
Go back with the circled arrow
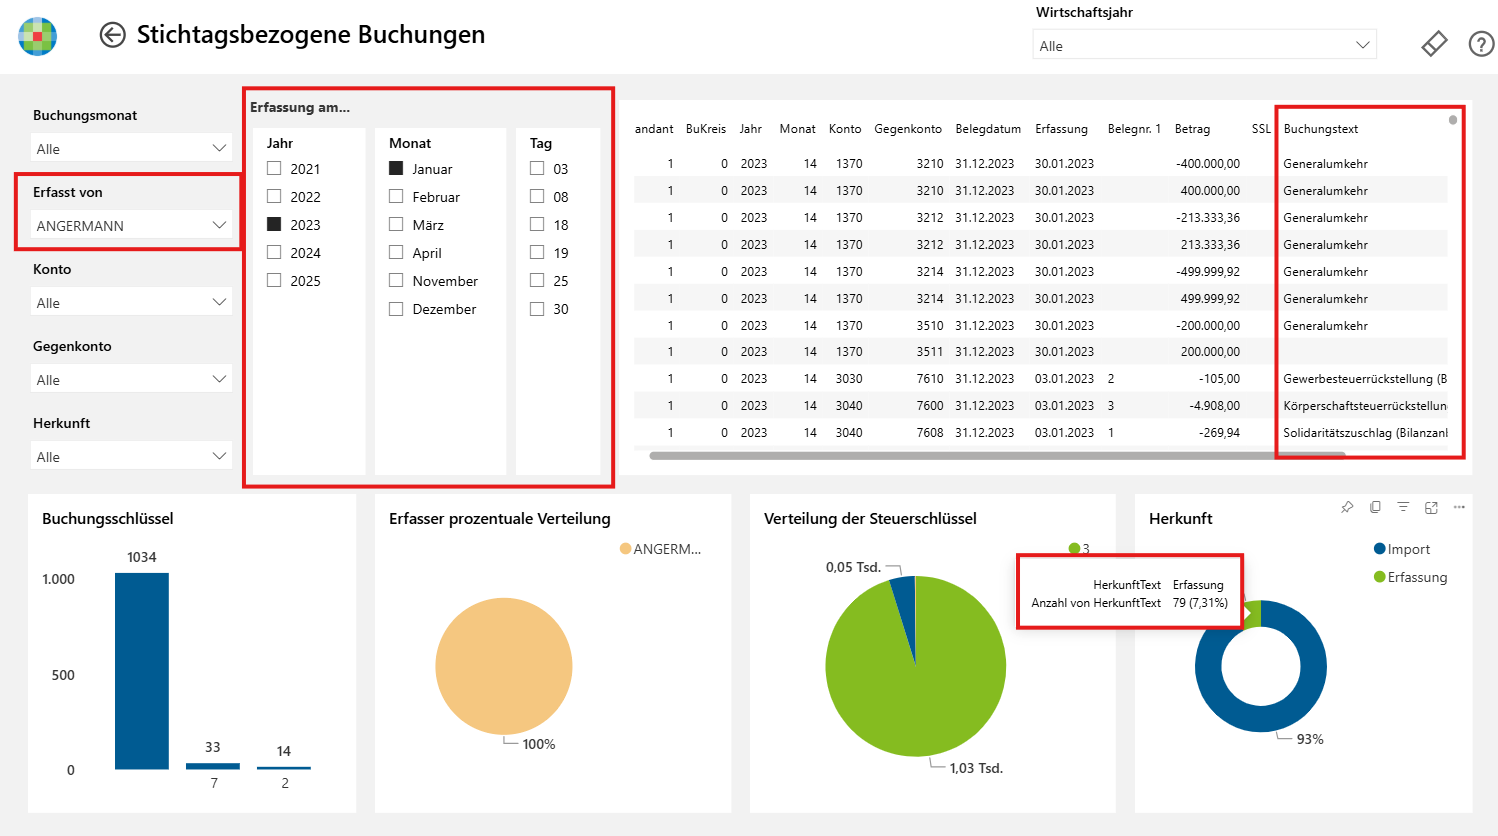[x=112, y=35]
